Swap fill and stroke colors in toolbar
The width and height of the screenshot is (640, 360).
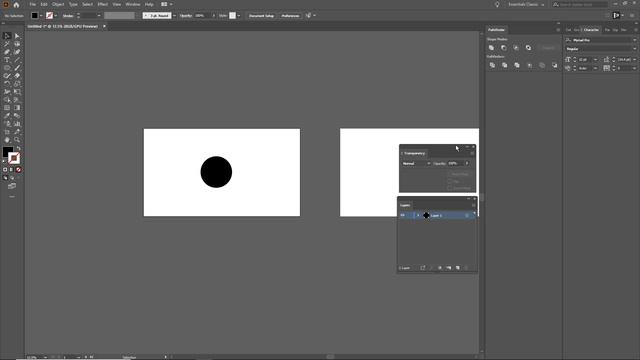tap(18, 149)
